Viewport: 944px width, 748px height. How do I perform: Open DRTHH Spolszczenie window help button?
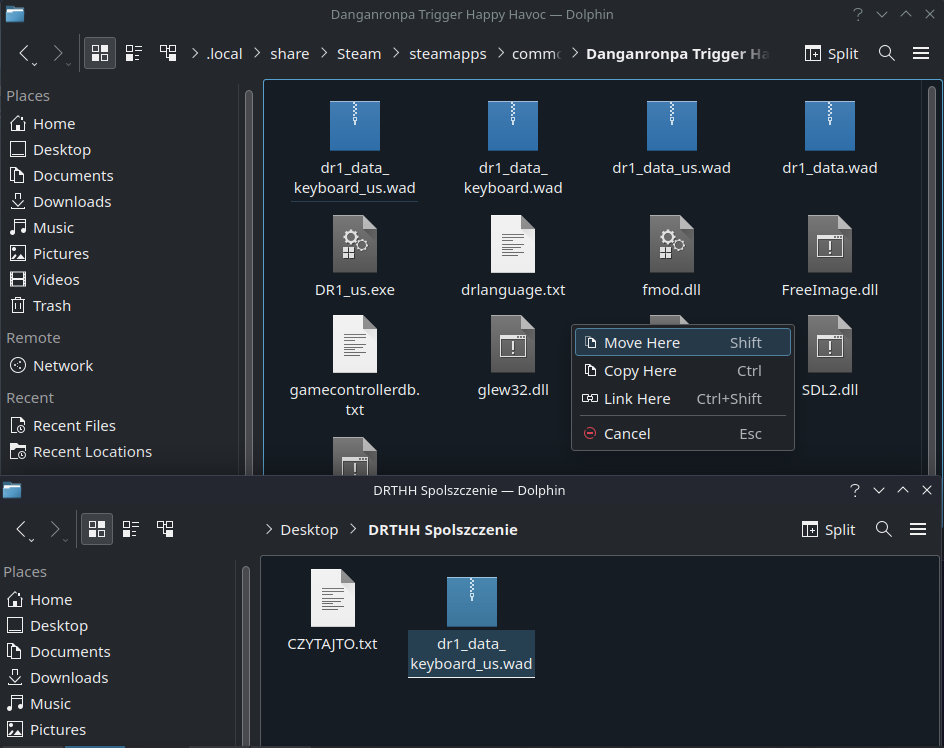click(854, 490)
